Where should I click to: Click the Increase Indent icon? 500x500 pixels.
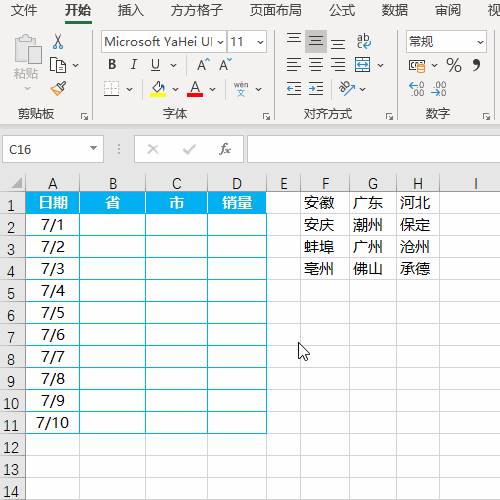pyautogui.click(x=316, y=89)
